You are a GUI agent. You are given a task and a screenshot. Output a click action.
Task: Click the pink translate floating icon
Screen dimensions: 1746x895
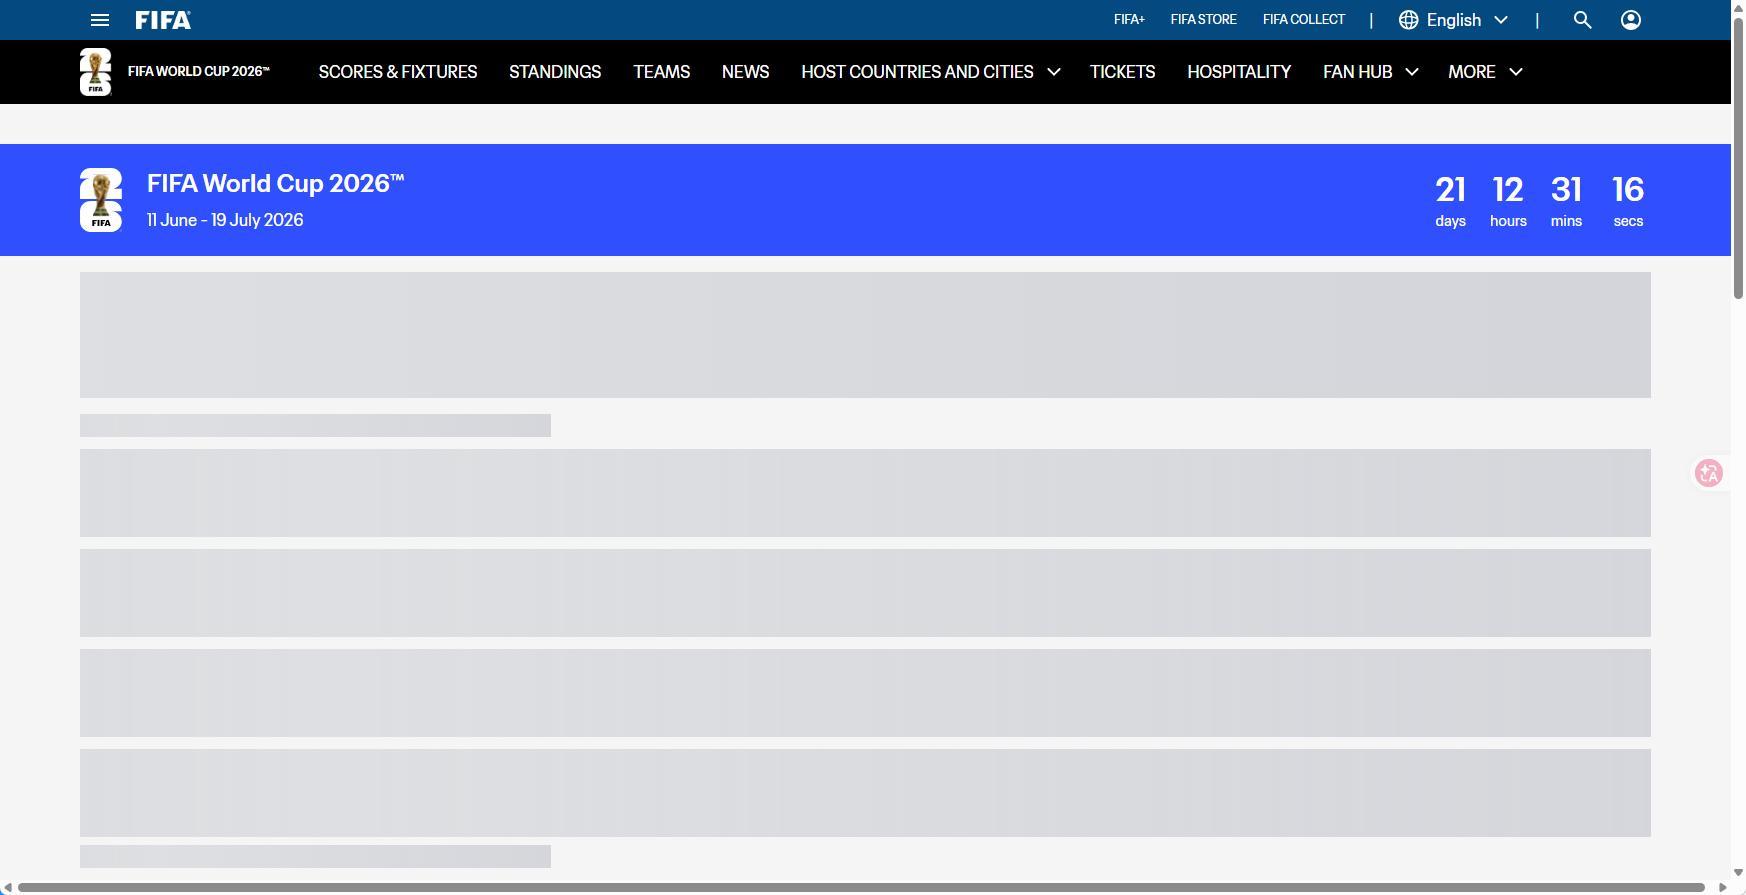pyautogui.click(x=1709, y=473)
